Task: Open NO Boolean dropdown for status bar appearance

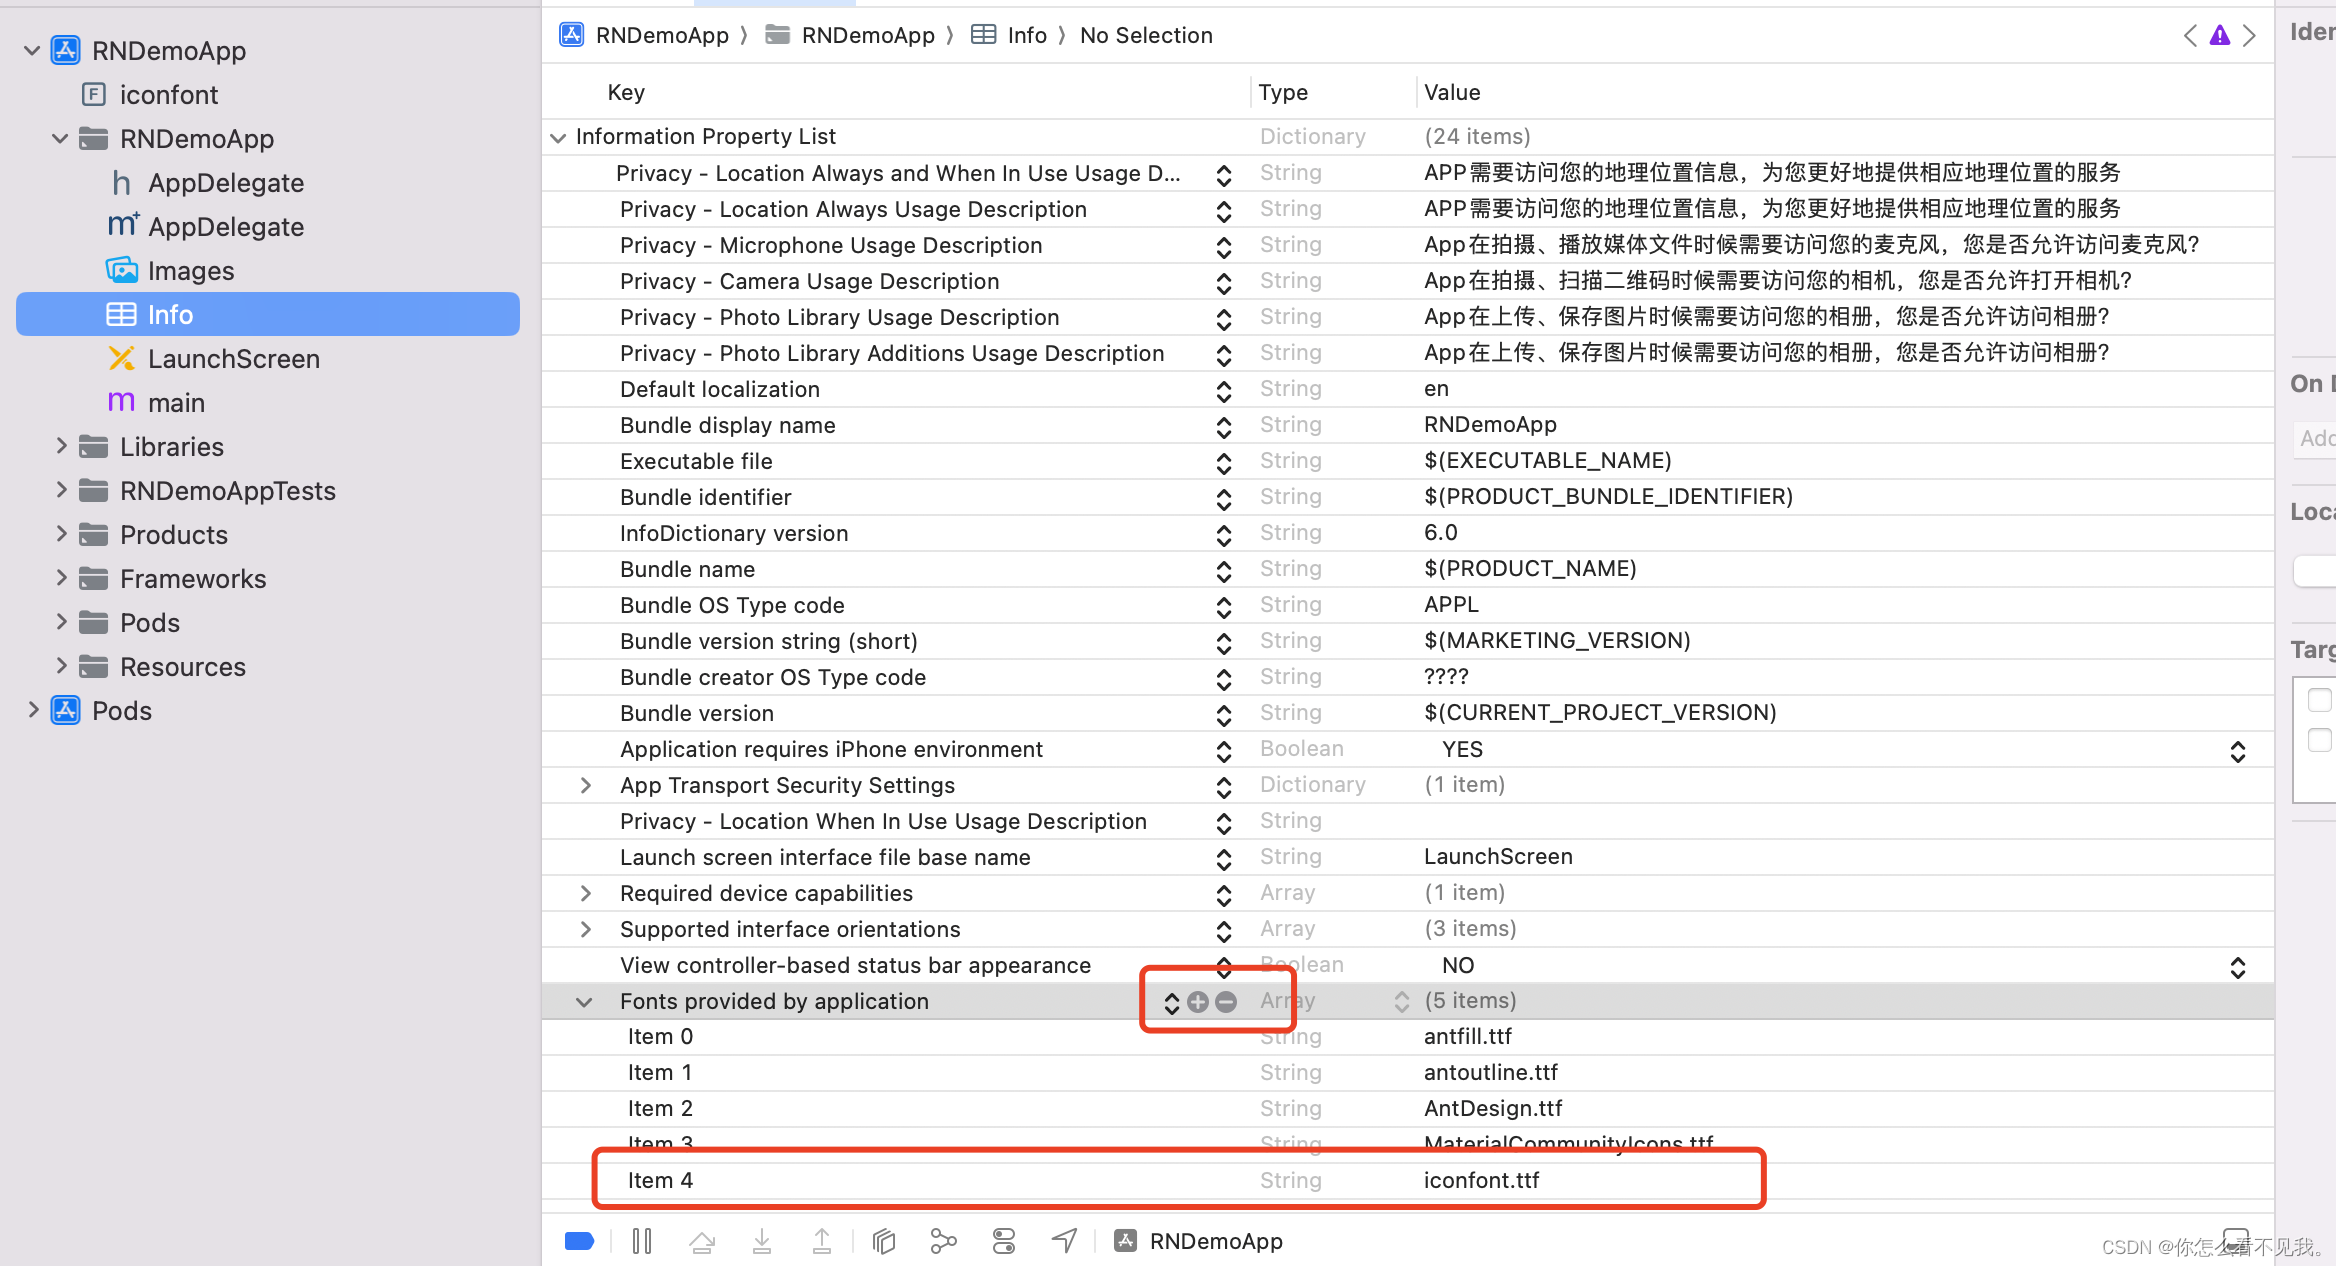Action: point(2237,967)
